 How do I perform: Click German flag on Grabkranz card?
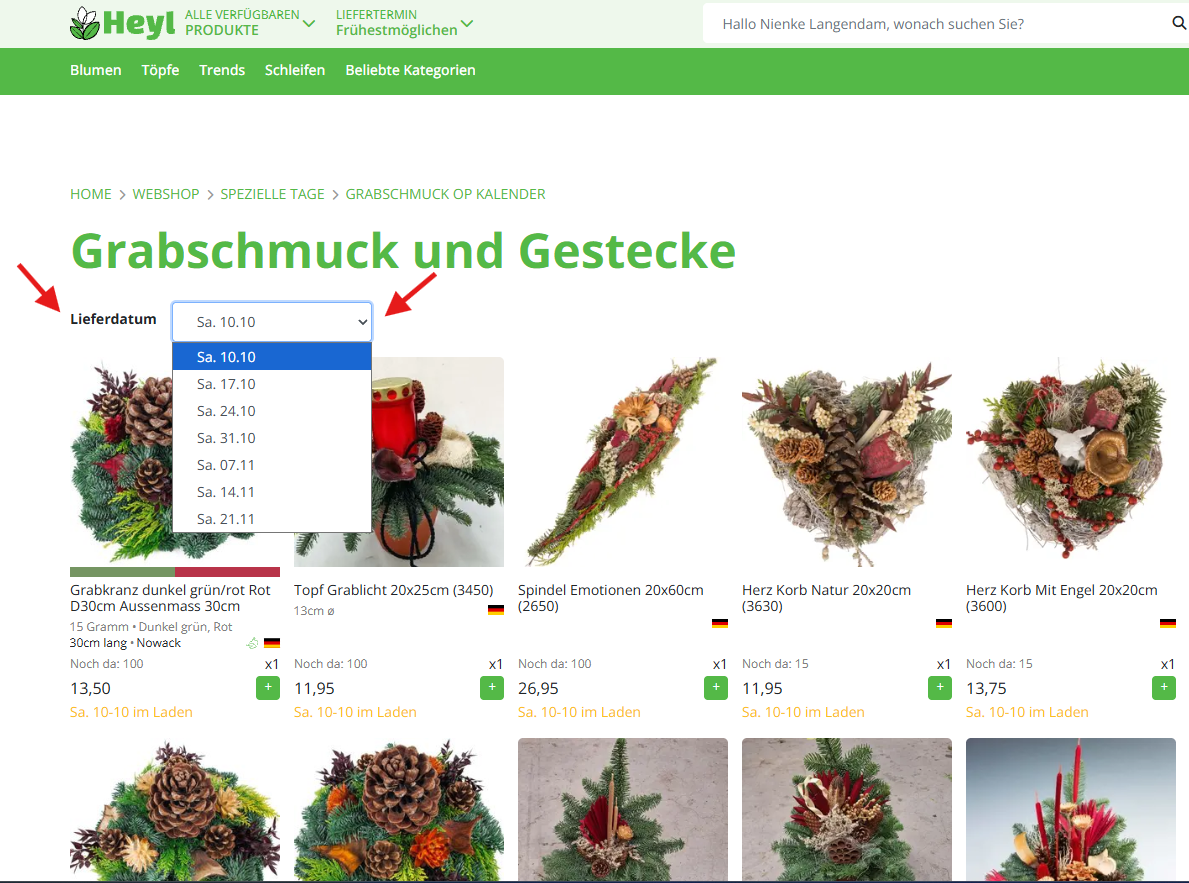pos(272,643)
